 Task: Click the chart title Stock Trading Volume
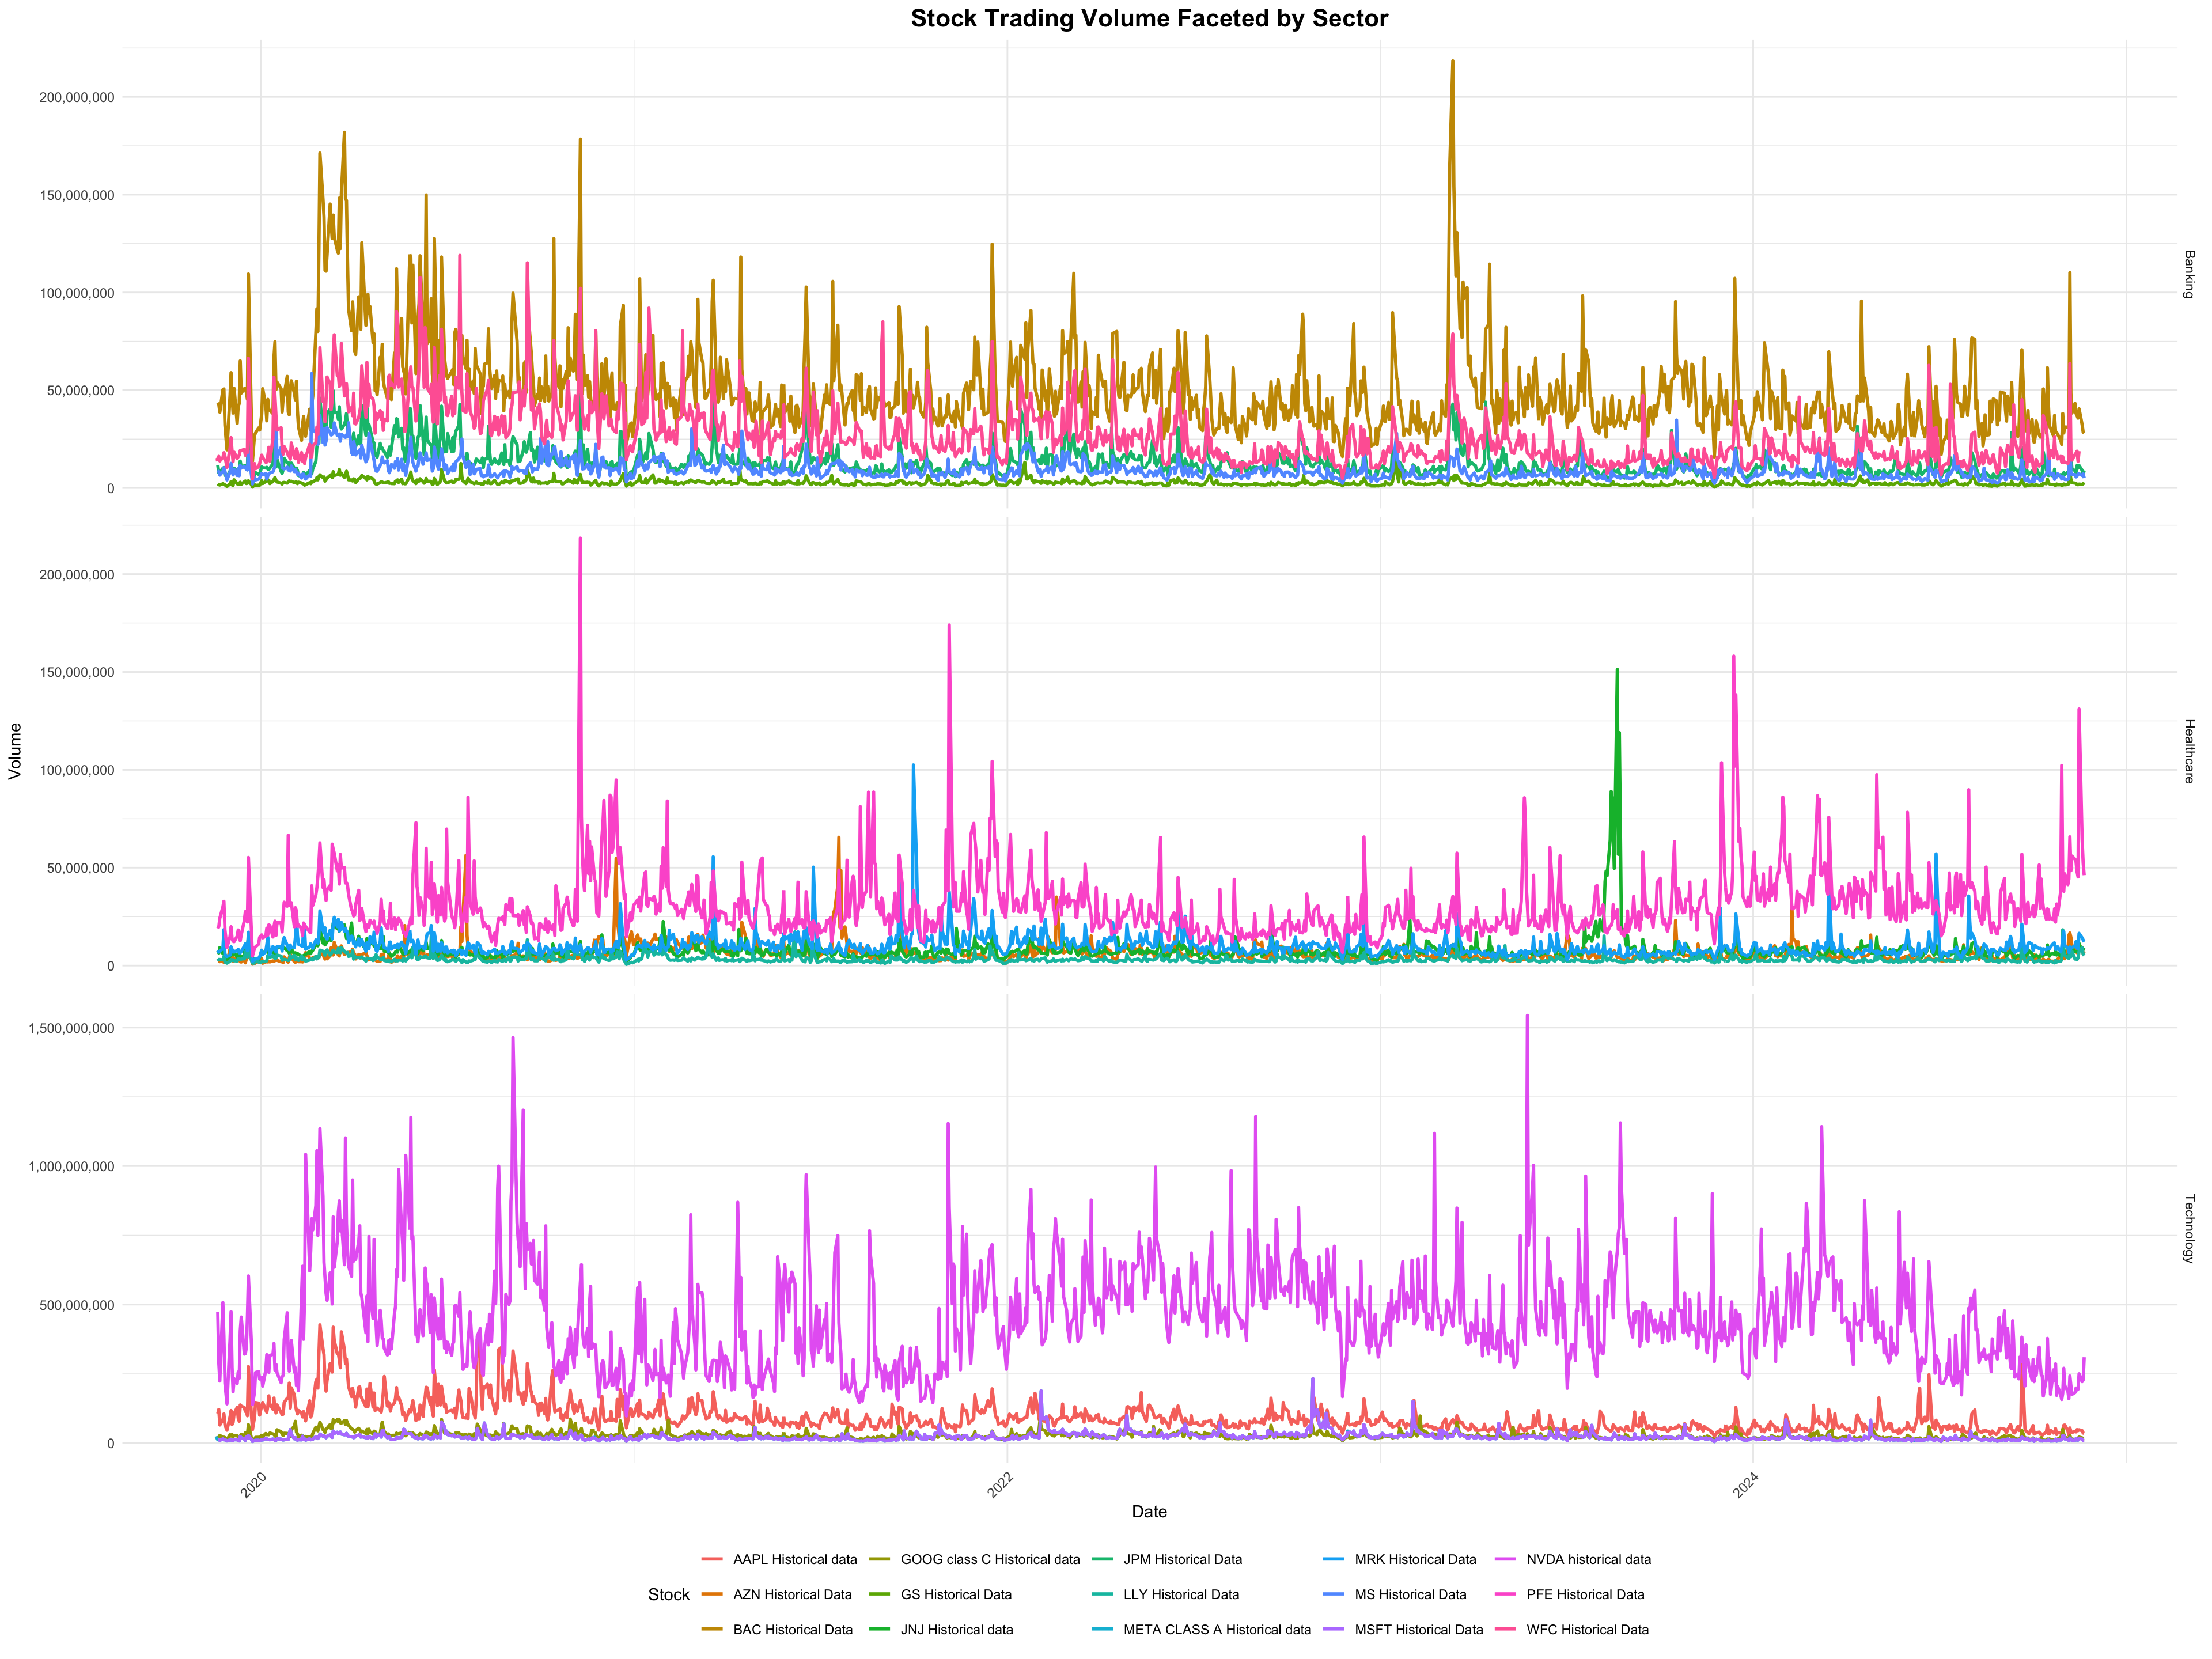click(1149, 18)
